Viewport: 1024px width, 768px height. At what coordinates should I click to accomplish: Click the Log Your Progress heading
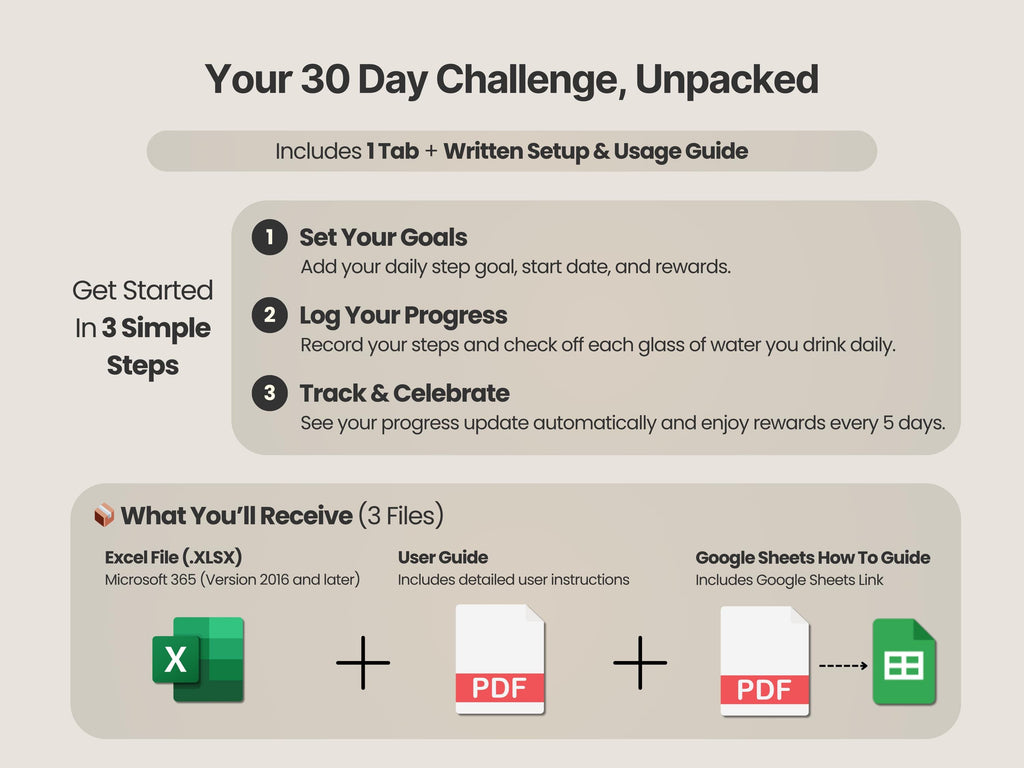(403, 316)
